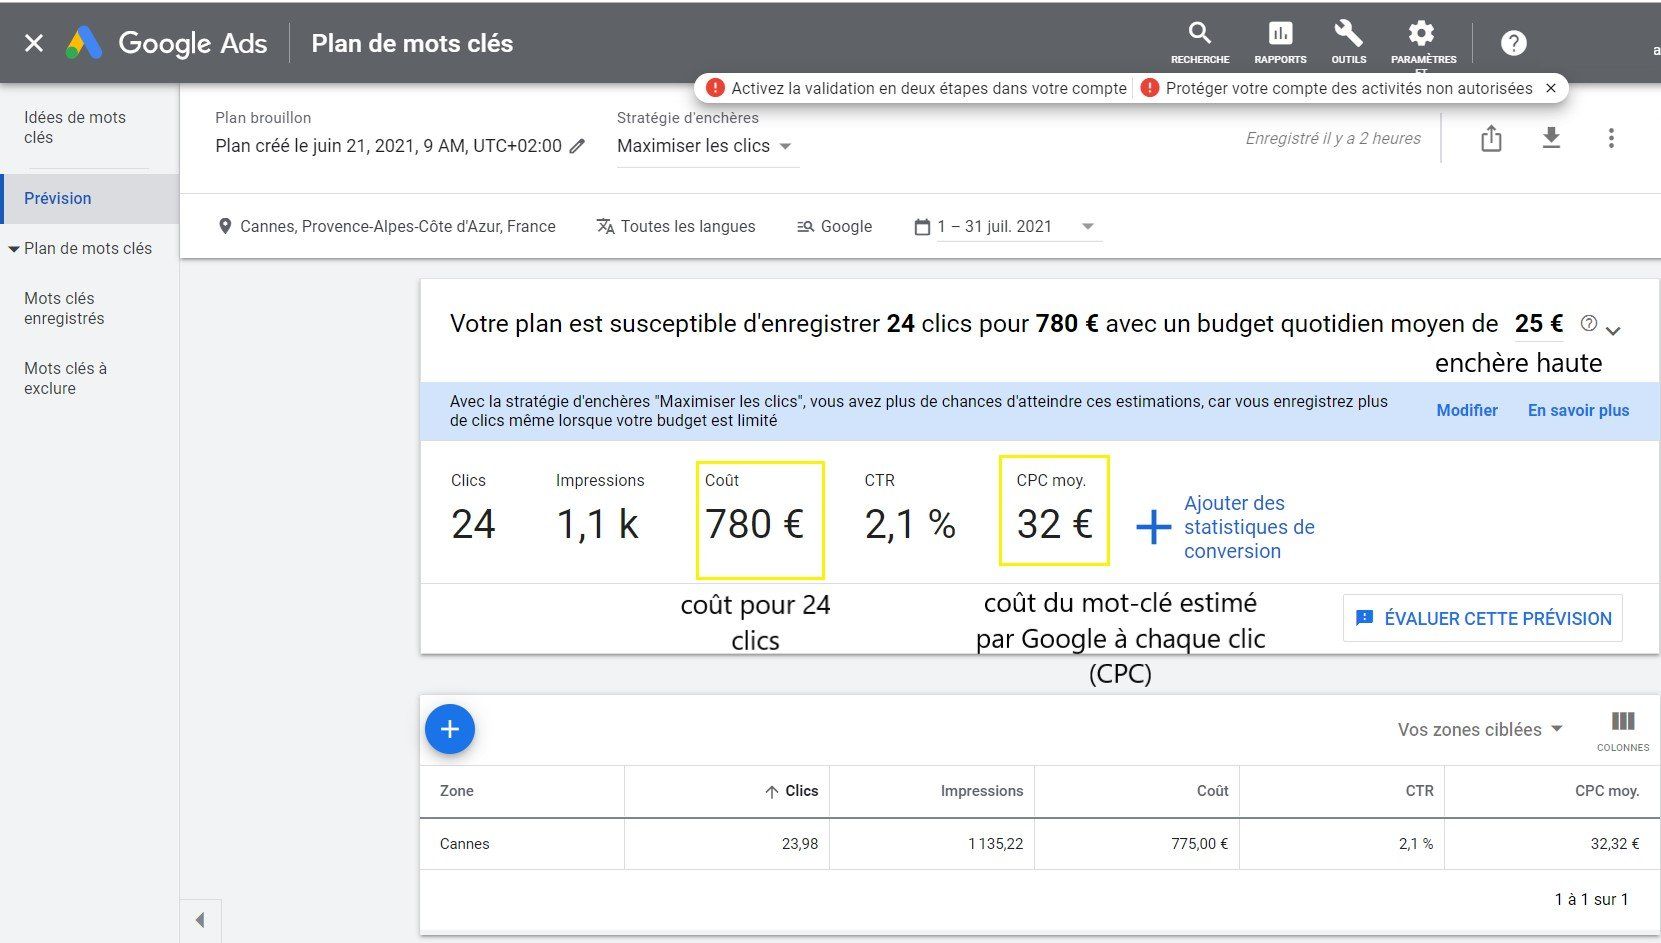Open the Paramètres gear settings
Image resolution: width=1661 pixels, height=943 pixels.
(1422, 42)
